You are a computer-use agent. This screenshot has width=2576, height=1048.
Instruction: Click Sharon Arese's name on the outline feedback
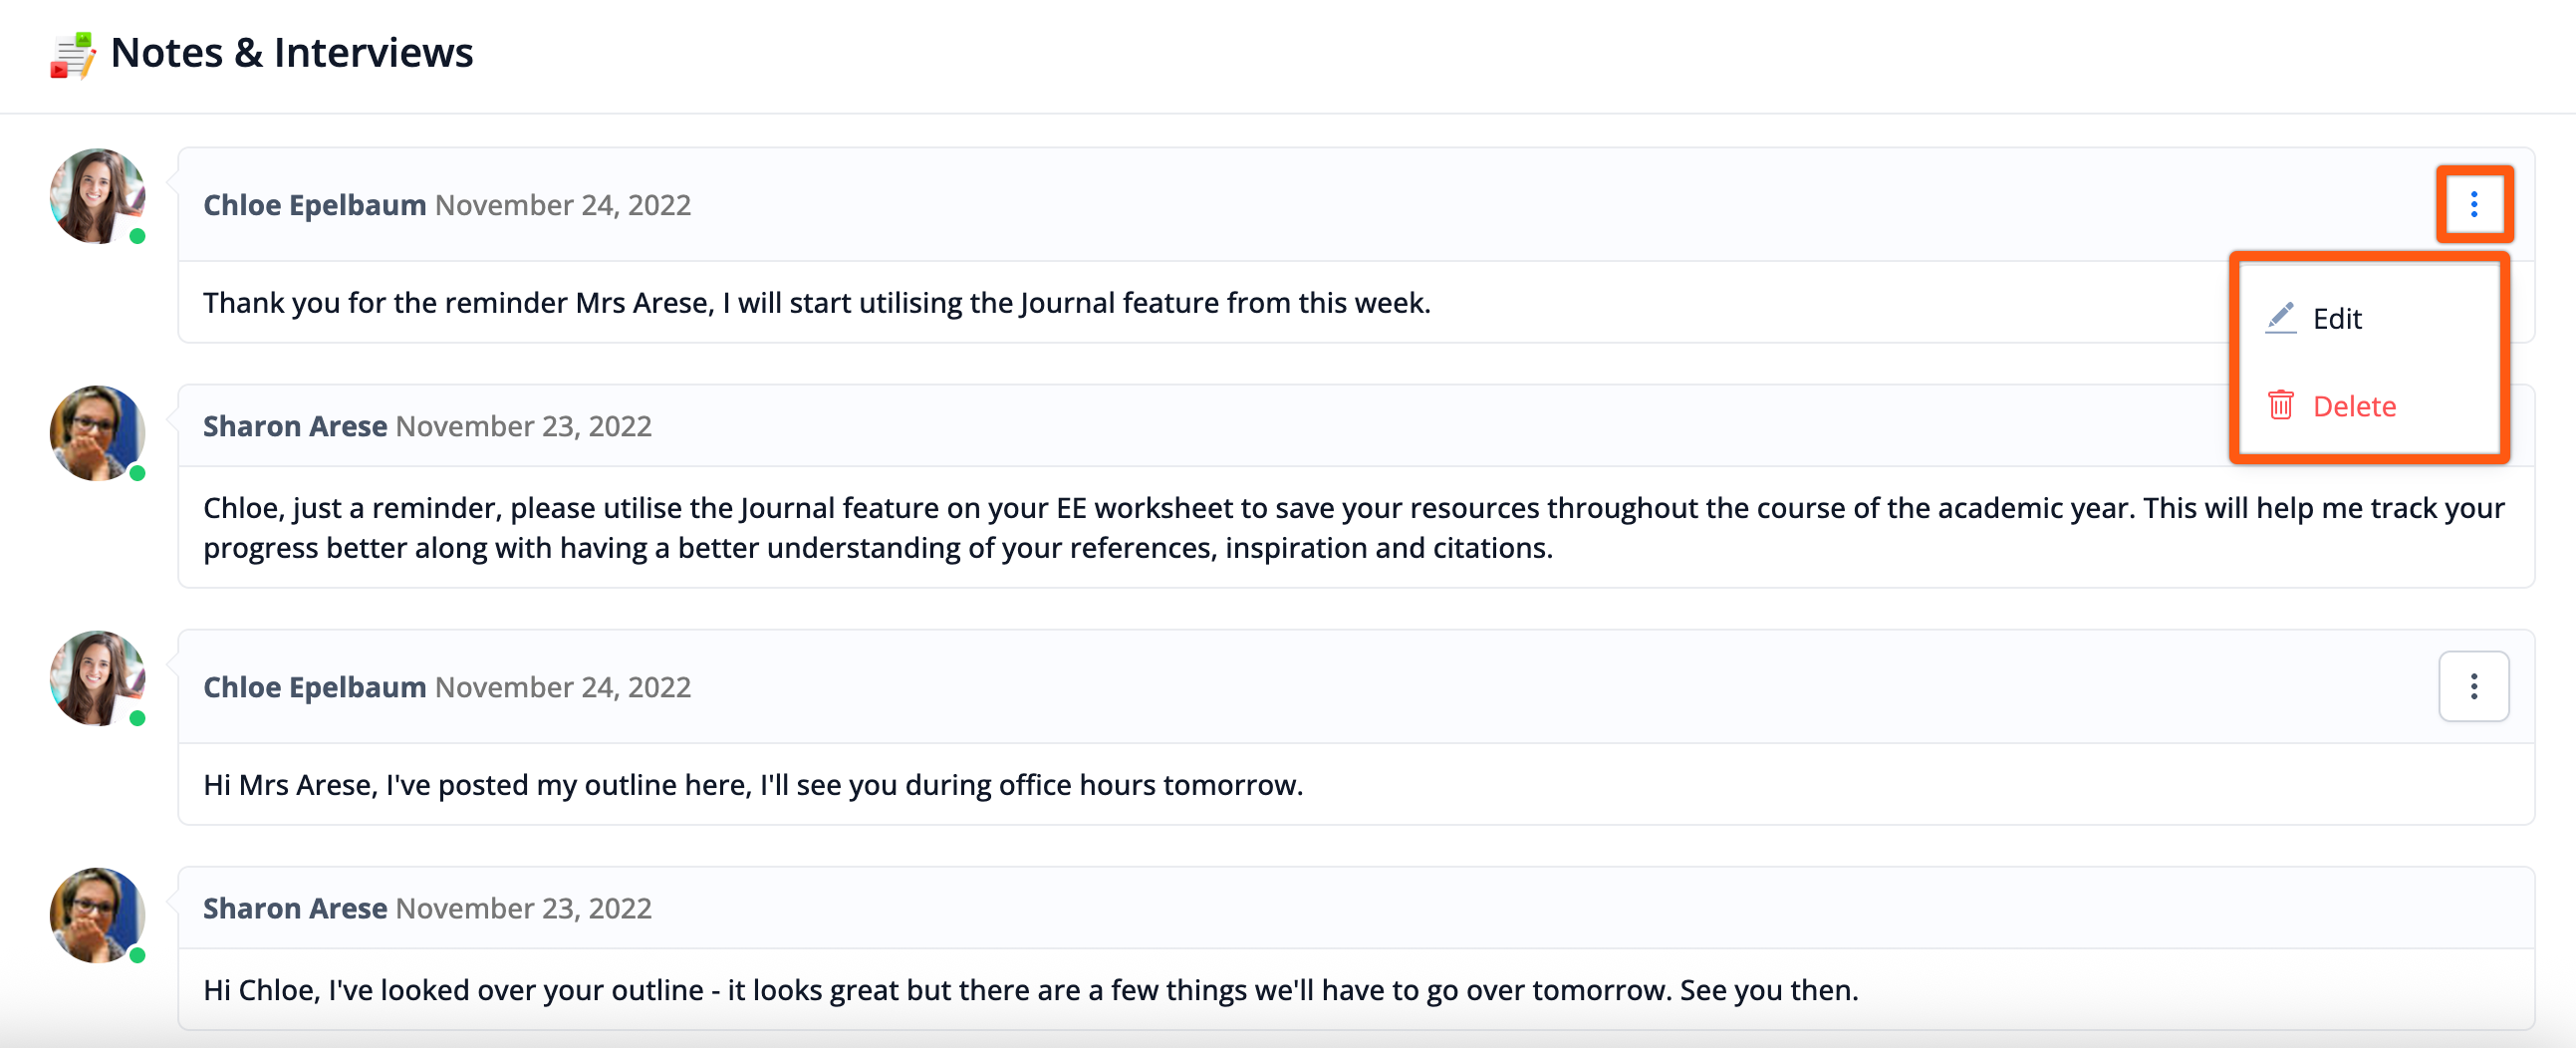[295, 908]
